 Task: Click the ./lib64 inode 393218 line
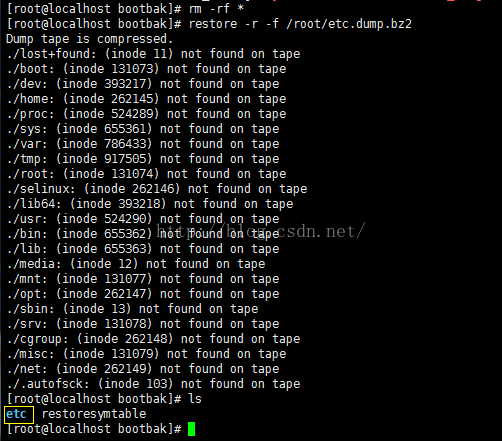tap(150, 204)
